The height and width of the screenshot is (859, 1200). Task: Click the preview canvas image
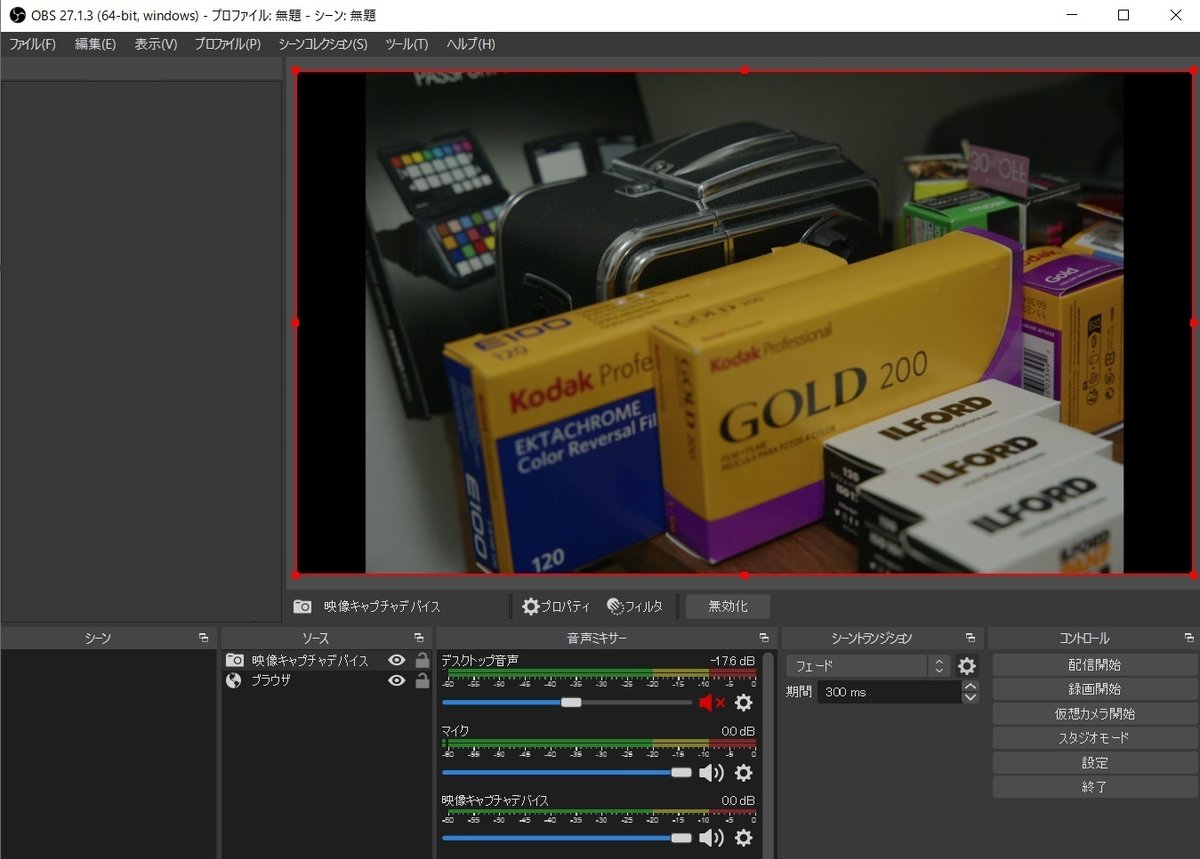pyautogui.click(x=744, y=322)
